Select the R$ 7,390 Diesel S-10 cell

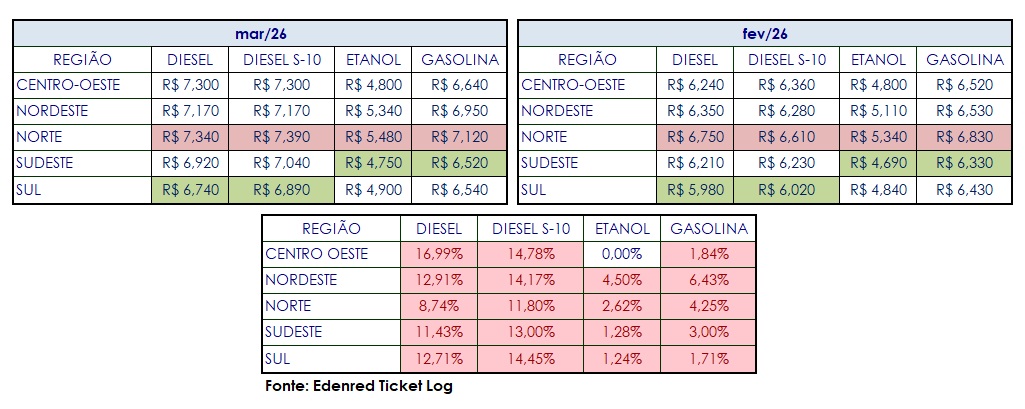coord(281,137)
